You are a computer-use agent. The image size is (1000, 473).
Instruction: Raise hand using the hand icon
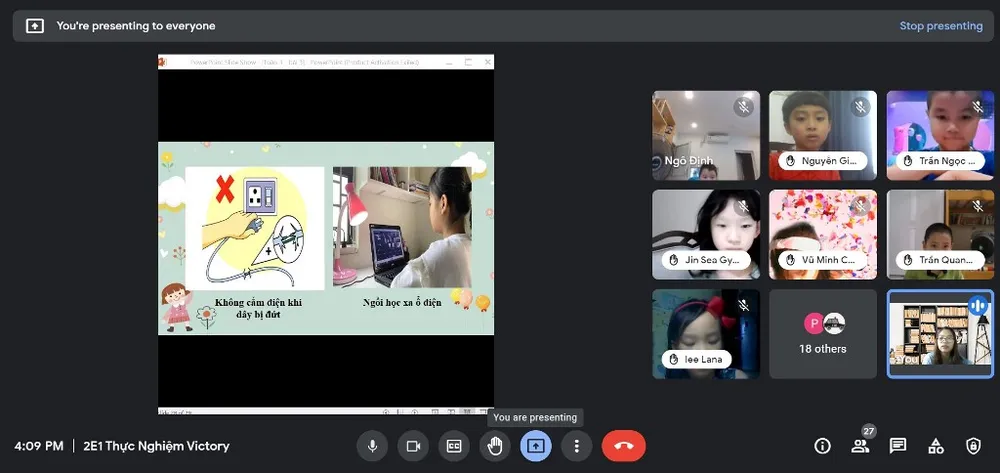pyautogui.click(x=495, y=446)
